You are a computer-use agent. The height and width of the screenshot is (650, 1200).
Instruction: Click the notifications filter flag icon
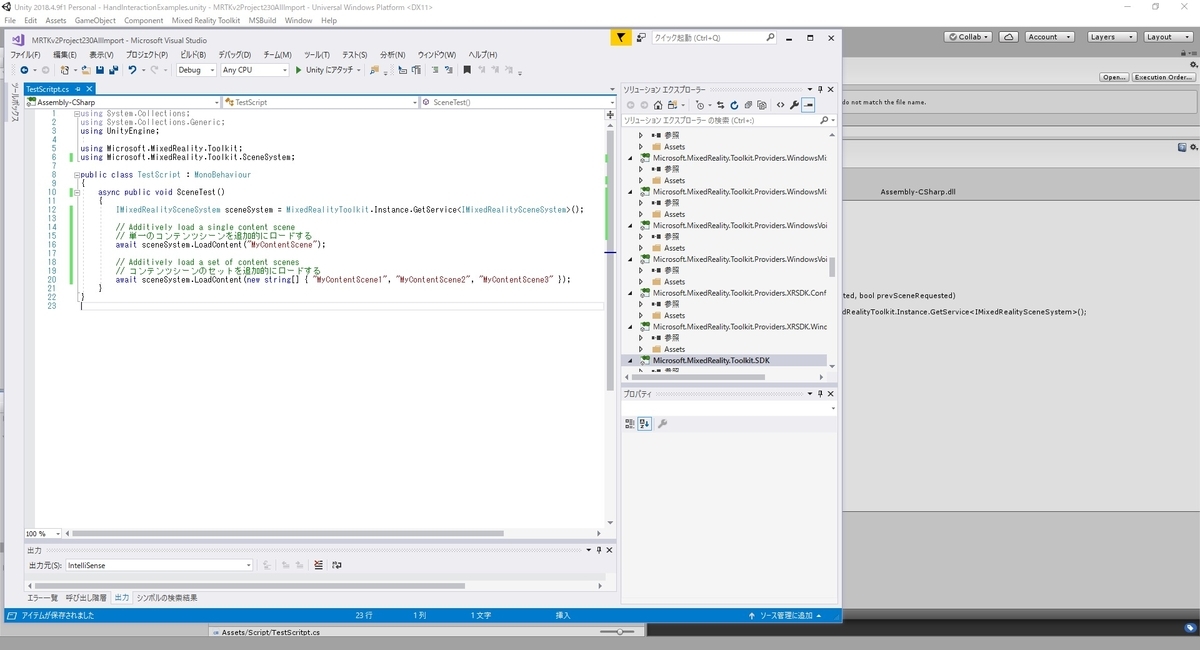(620, 38)
